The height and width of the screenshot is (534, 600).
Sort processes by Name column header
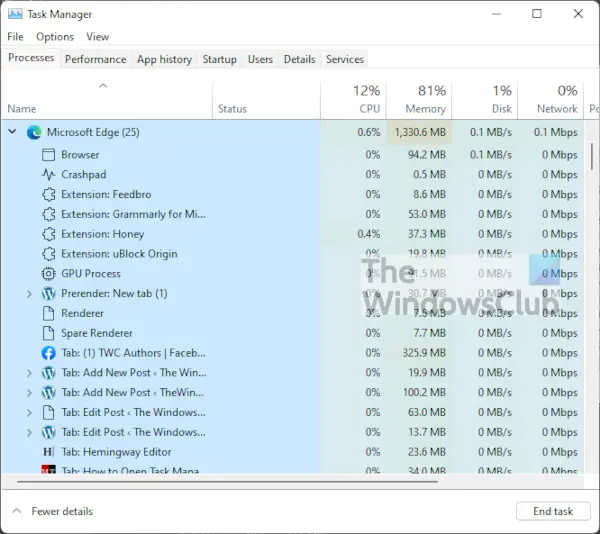tap(107, 100)
